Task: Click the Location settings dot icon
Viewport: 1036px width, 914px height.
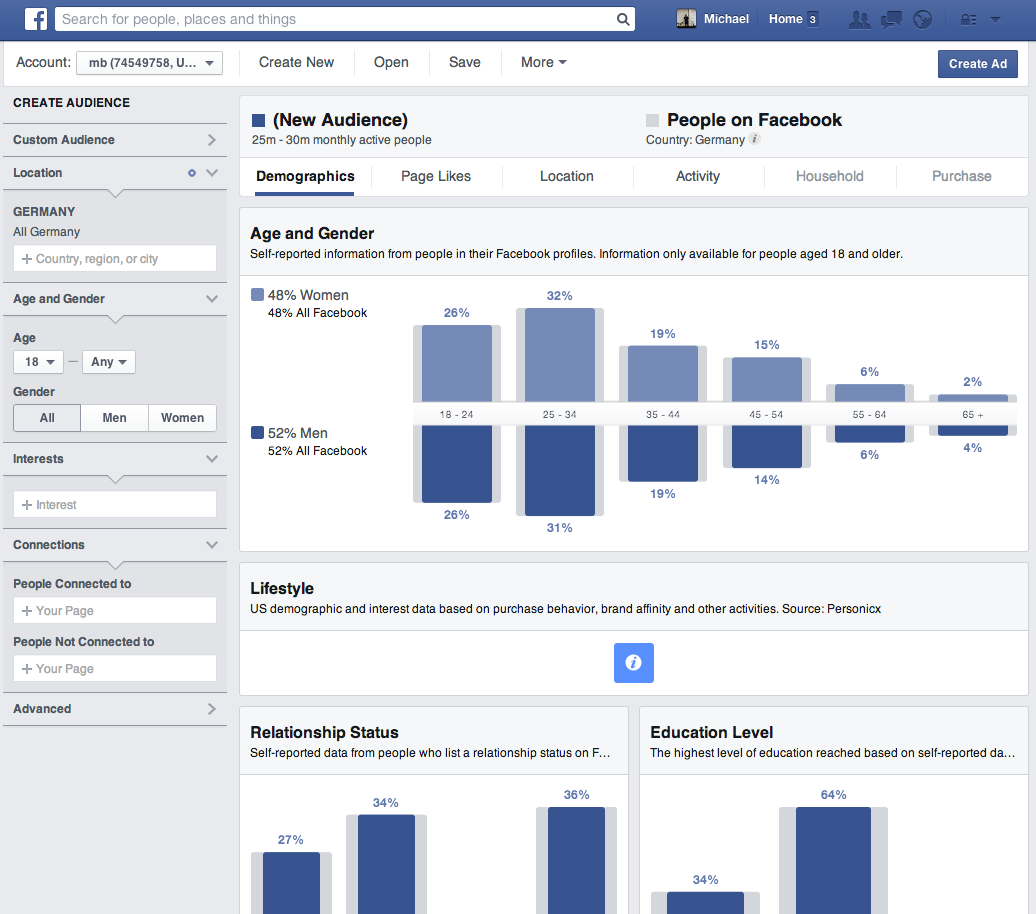Action: coord(192,172)
